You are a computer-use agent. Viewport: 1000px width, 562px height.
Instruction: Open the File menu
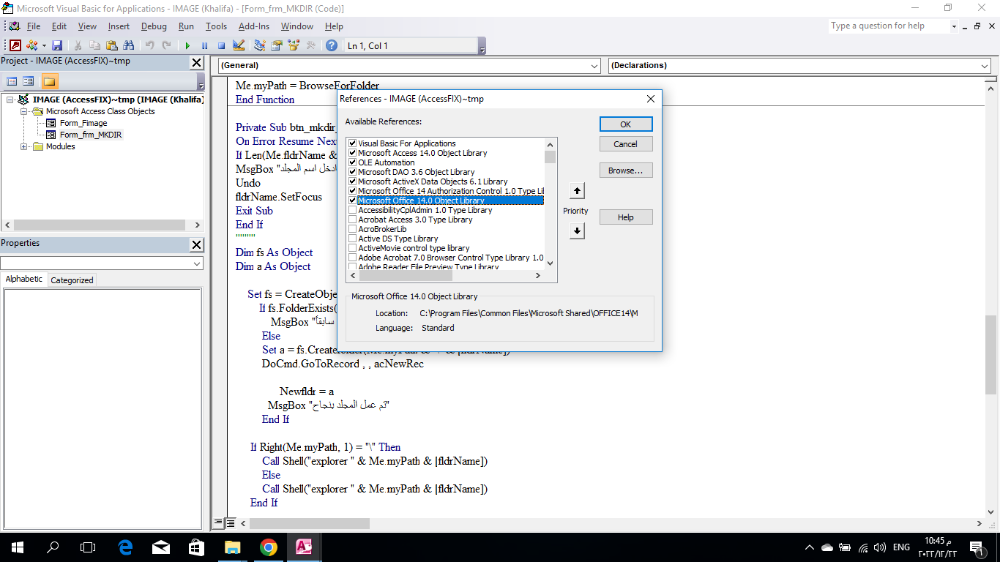coord(33,26)
